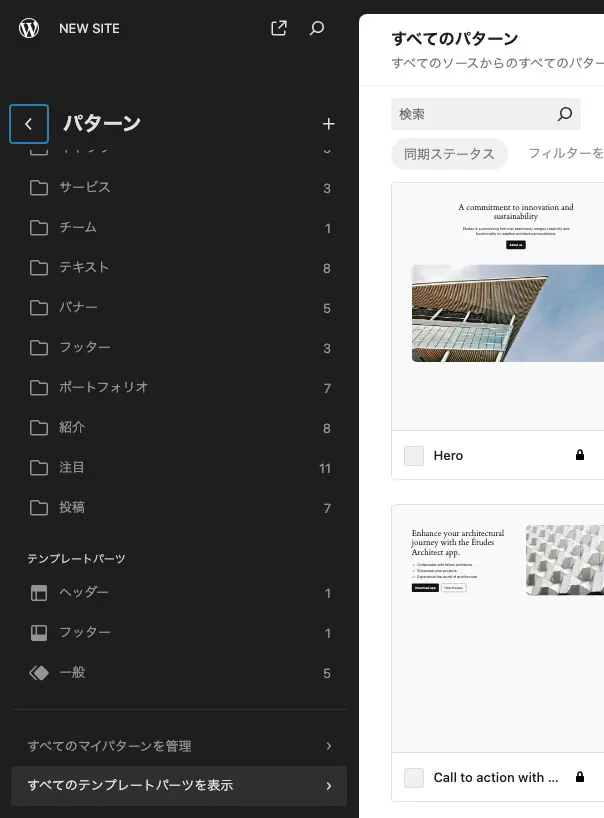Open the command palette search icon
The image size is (604, 818).
317,28
